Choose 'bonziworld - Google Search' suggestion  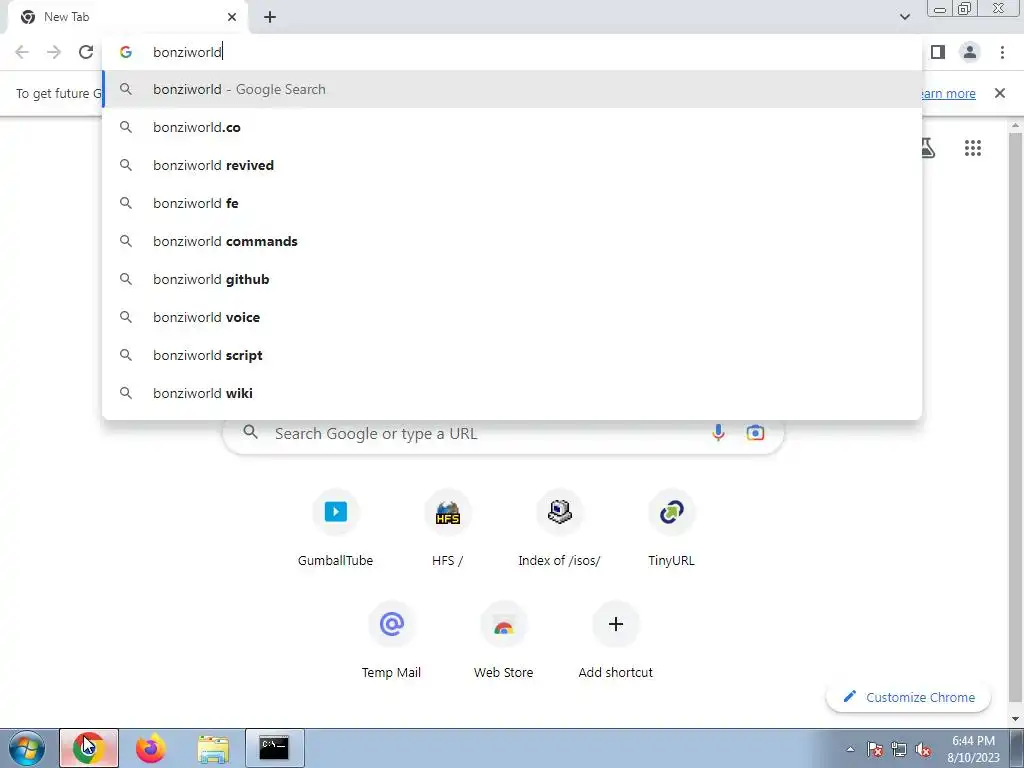(512, 89)
